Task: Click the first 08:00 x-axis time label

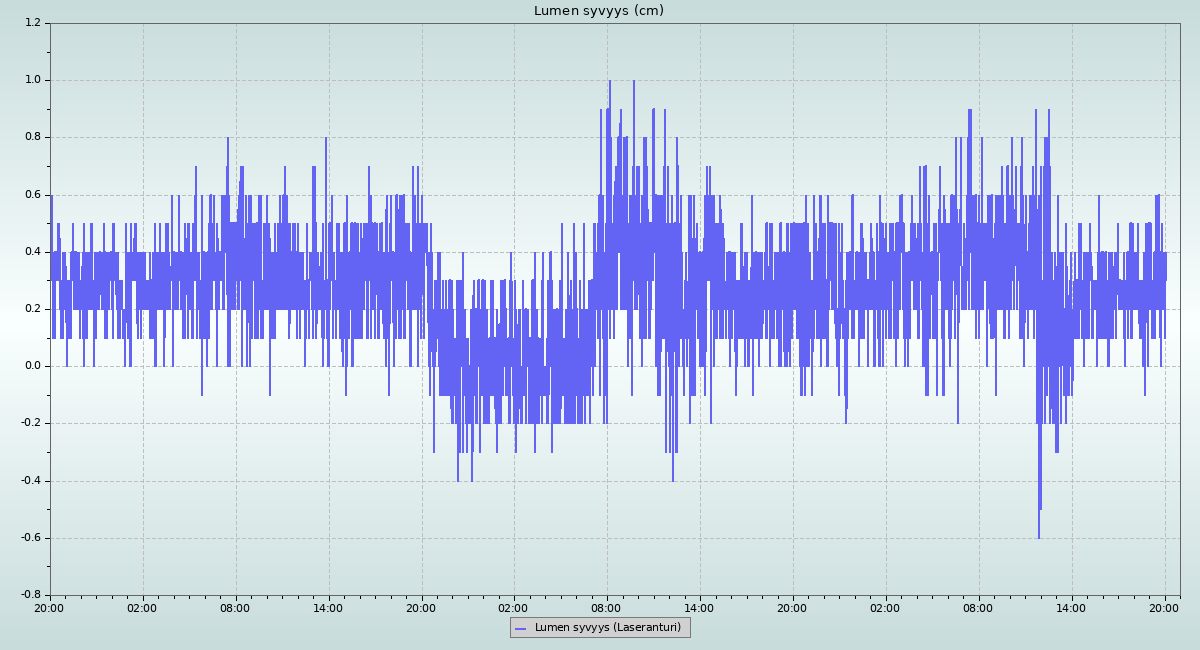Action: click(x=235, y=607)
